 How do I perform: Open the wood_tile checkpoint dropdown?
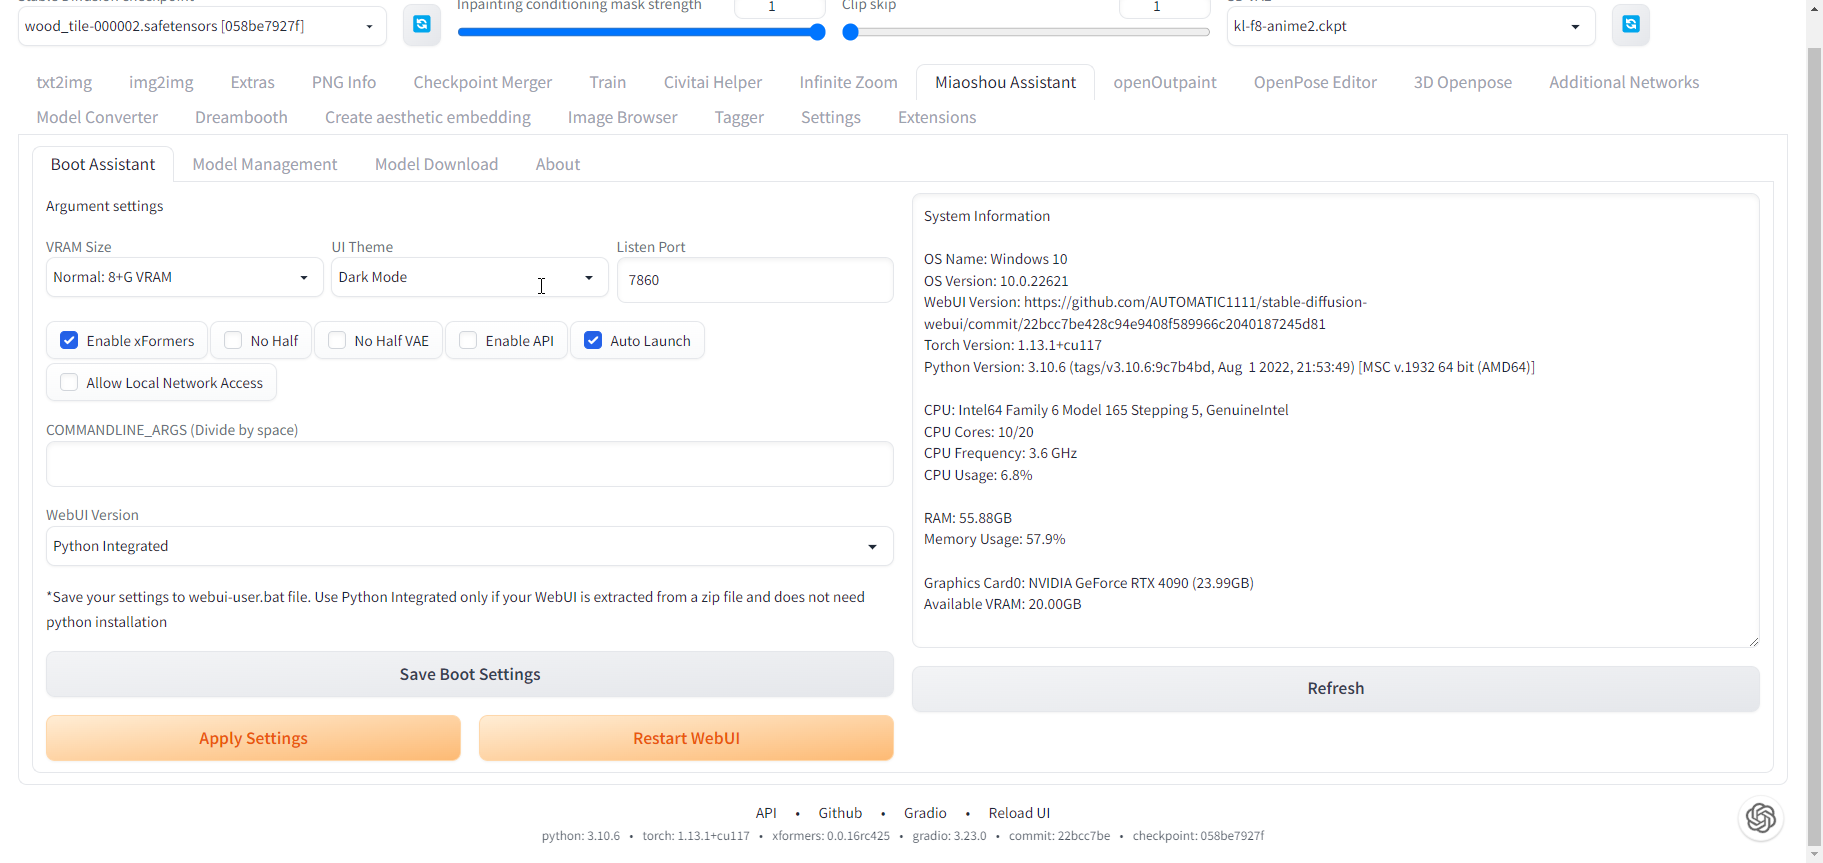click(202, 26)
